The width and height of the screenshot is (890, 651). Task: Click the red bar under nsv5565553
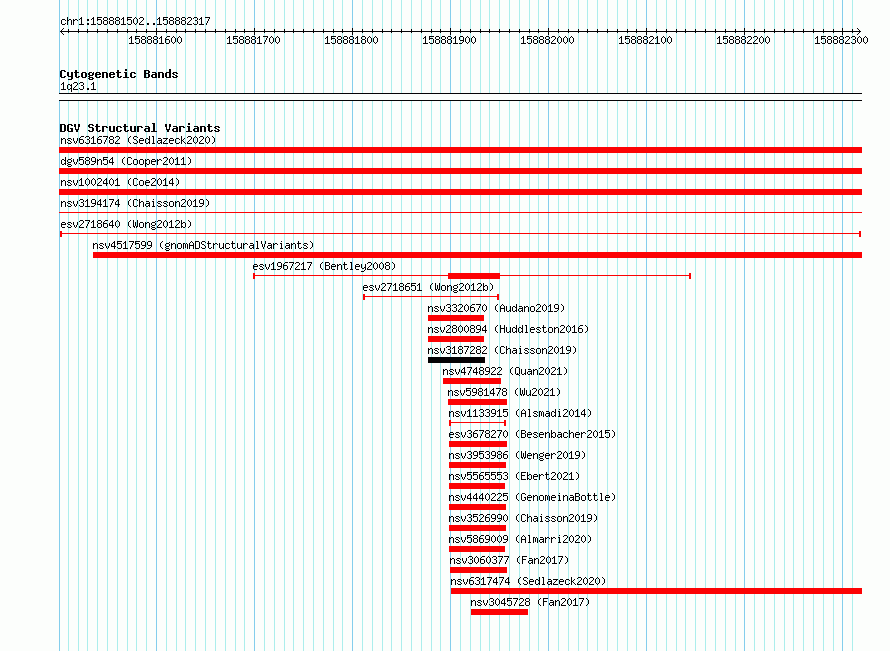(477, 486)
